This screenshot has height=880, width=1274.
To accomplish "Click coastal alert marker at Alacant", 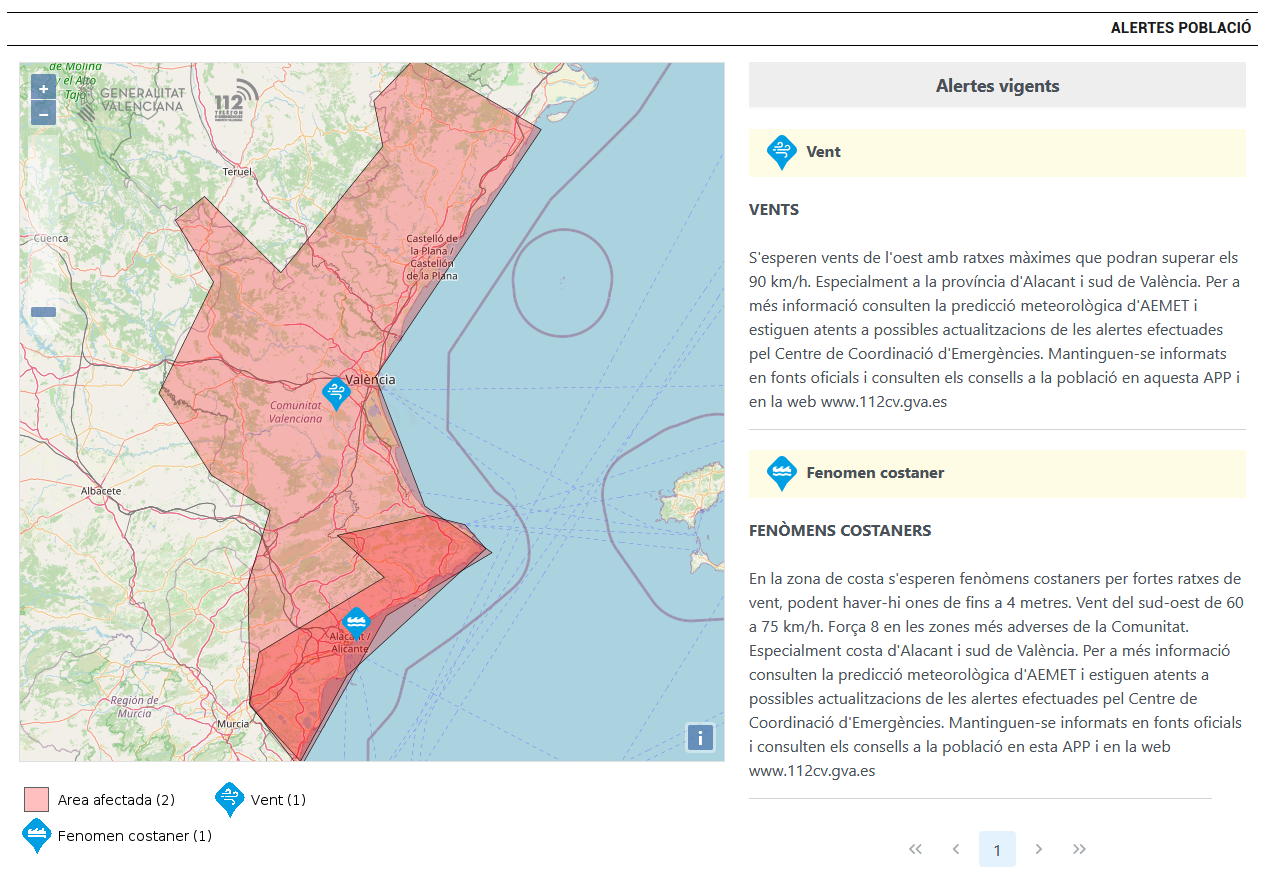I will [x=356, y=622].
